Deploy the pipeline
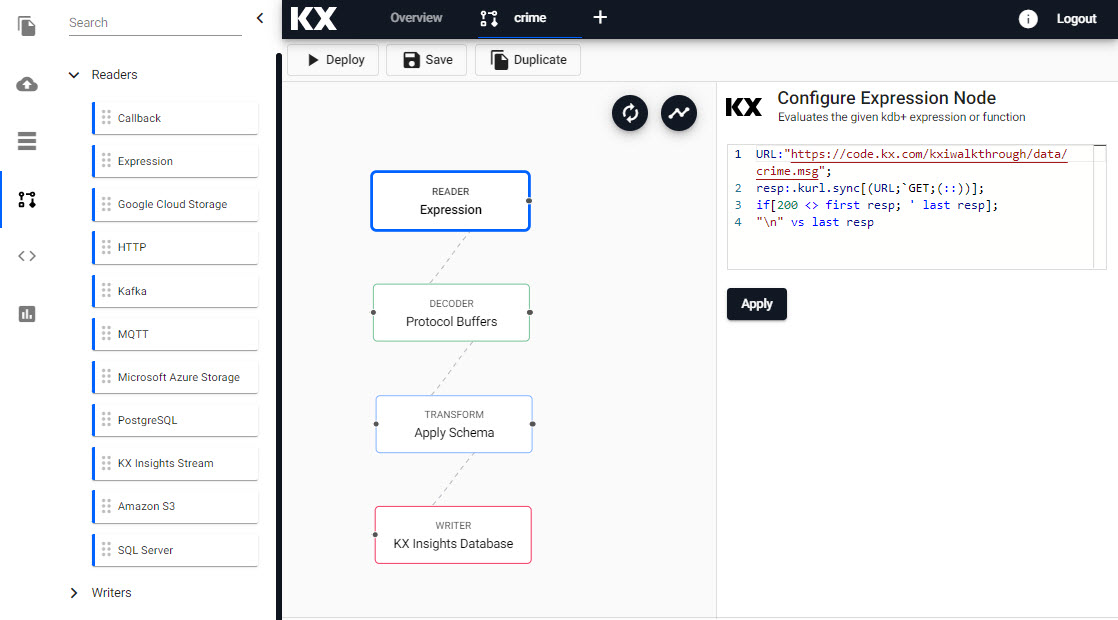 (333, 60)
